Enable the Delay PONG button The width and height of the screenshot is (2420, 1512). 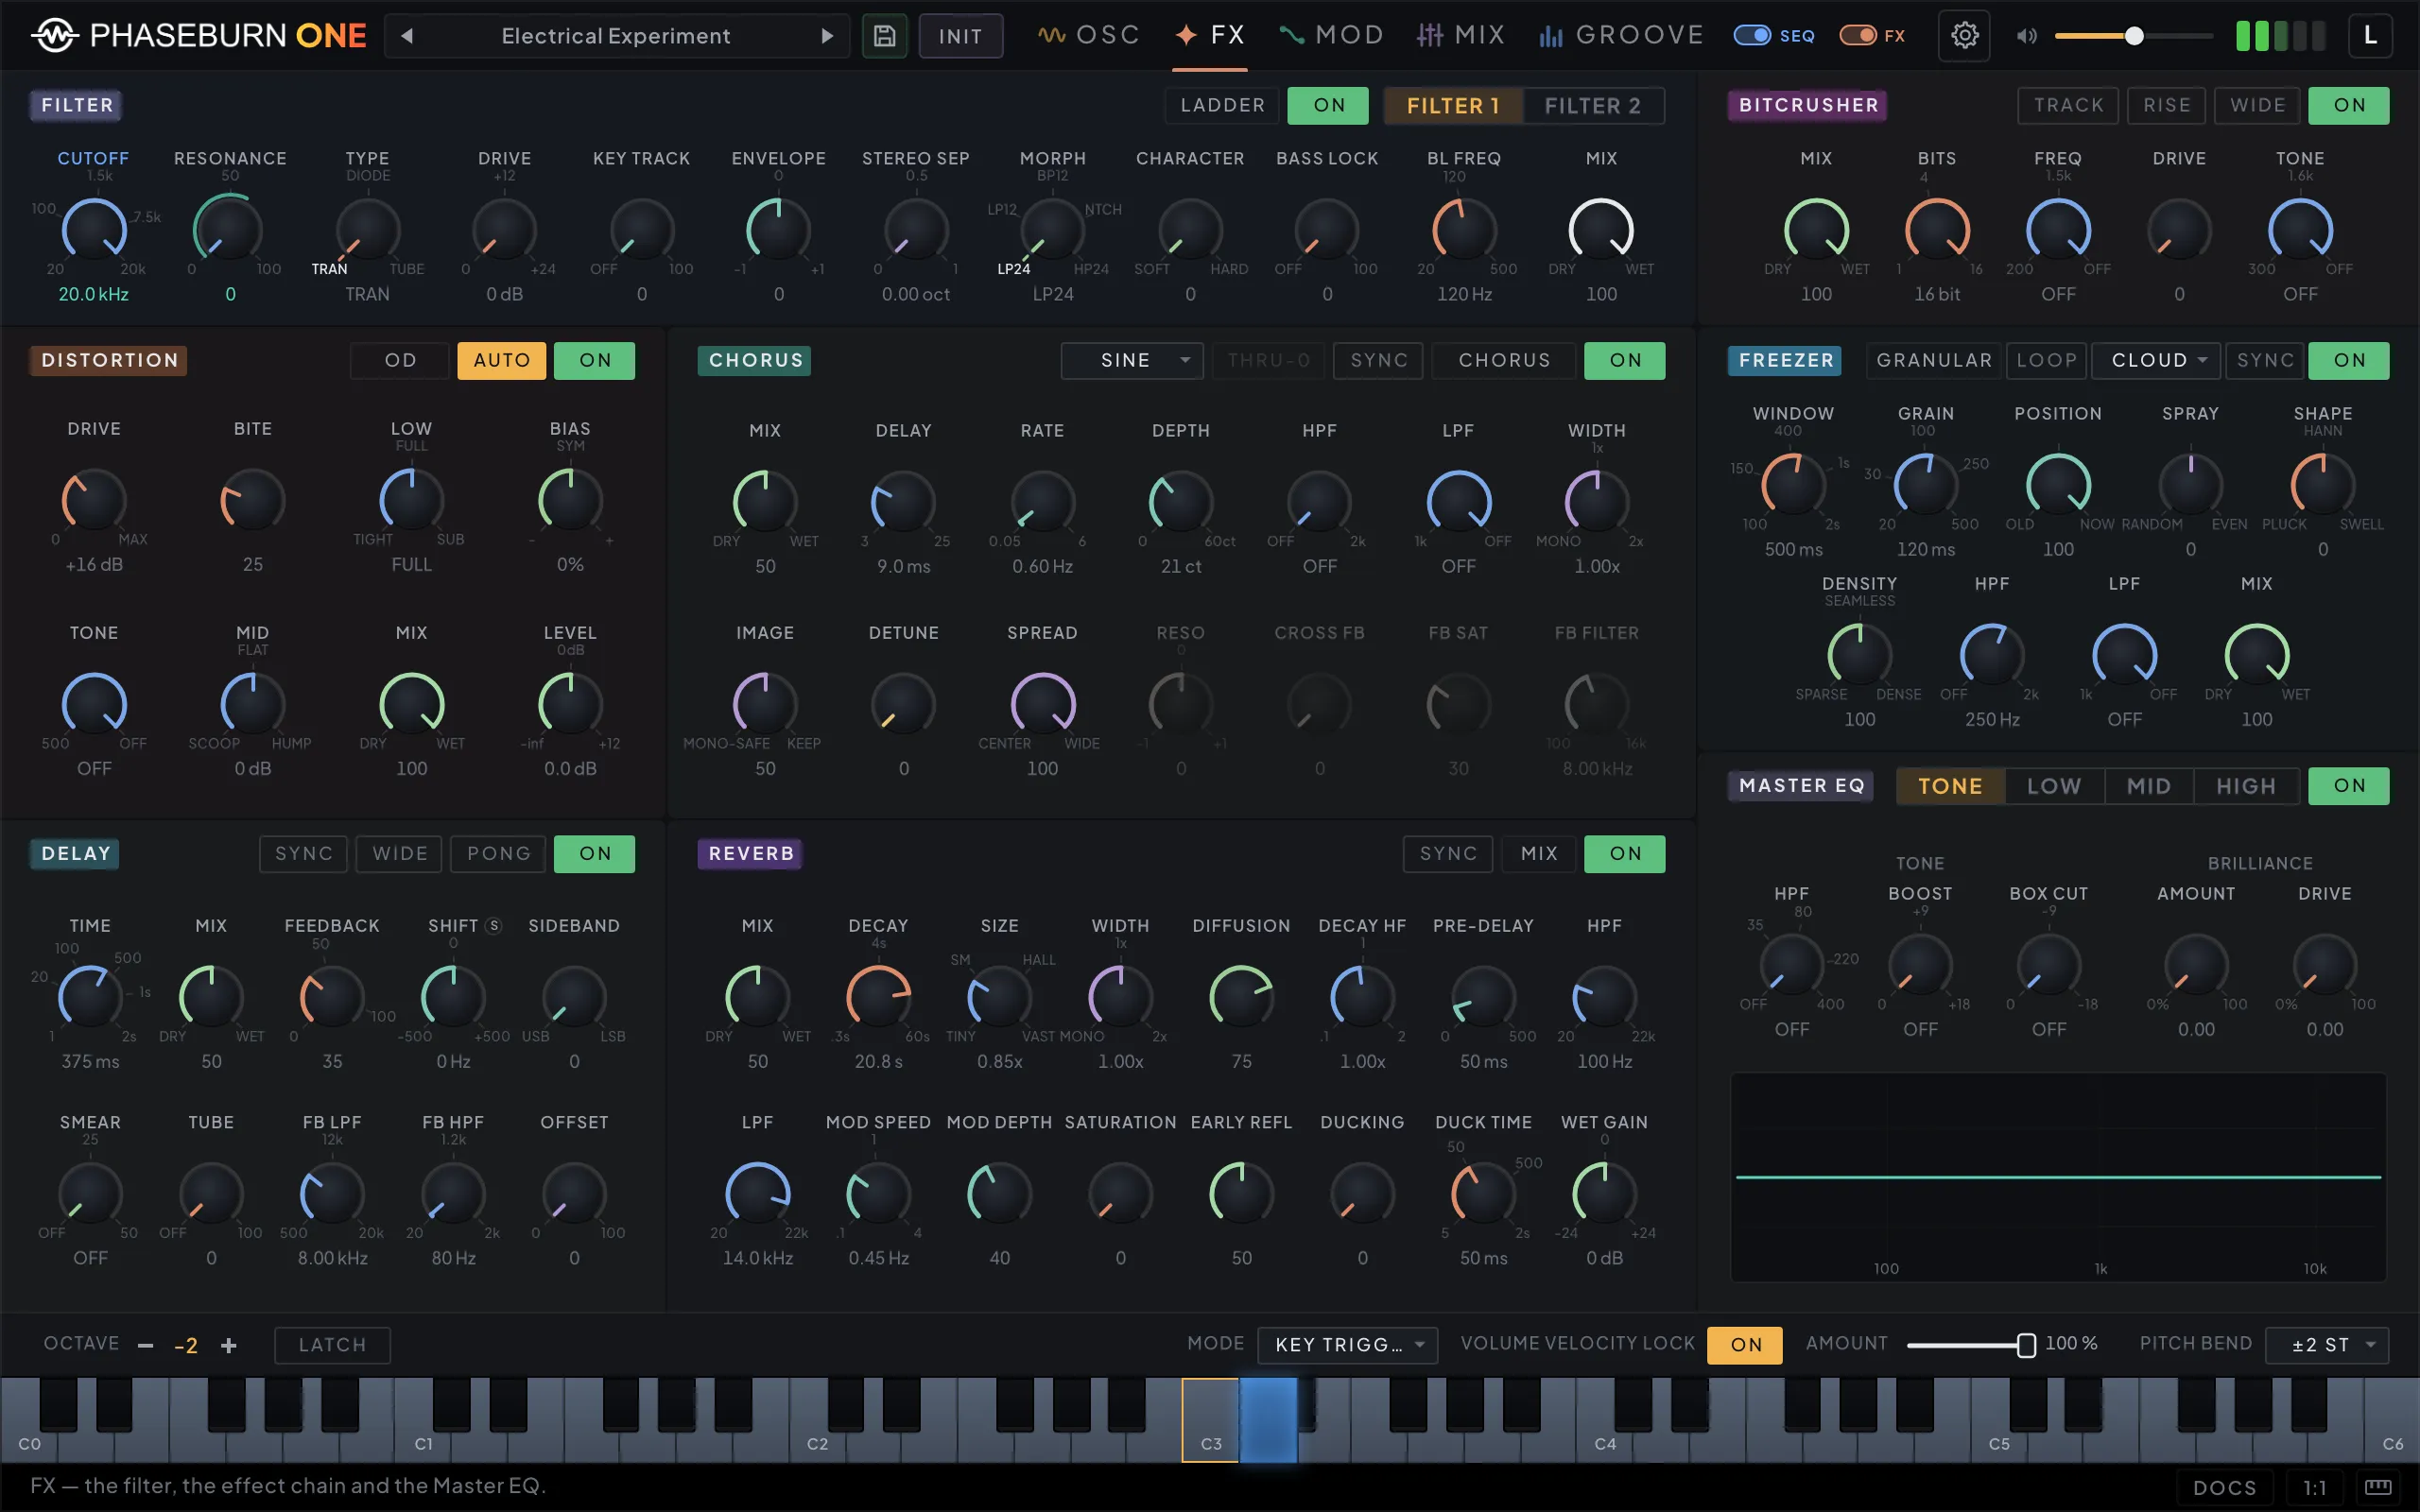(498, 854)
